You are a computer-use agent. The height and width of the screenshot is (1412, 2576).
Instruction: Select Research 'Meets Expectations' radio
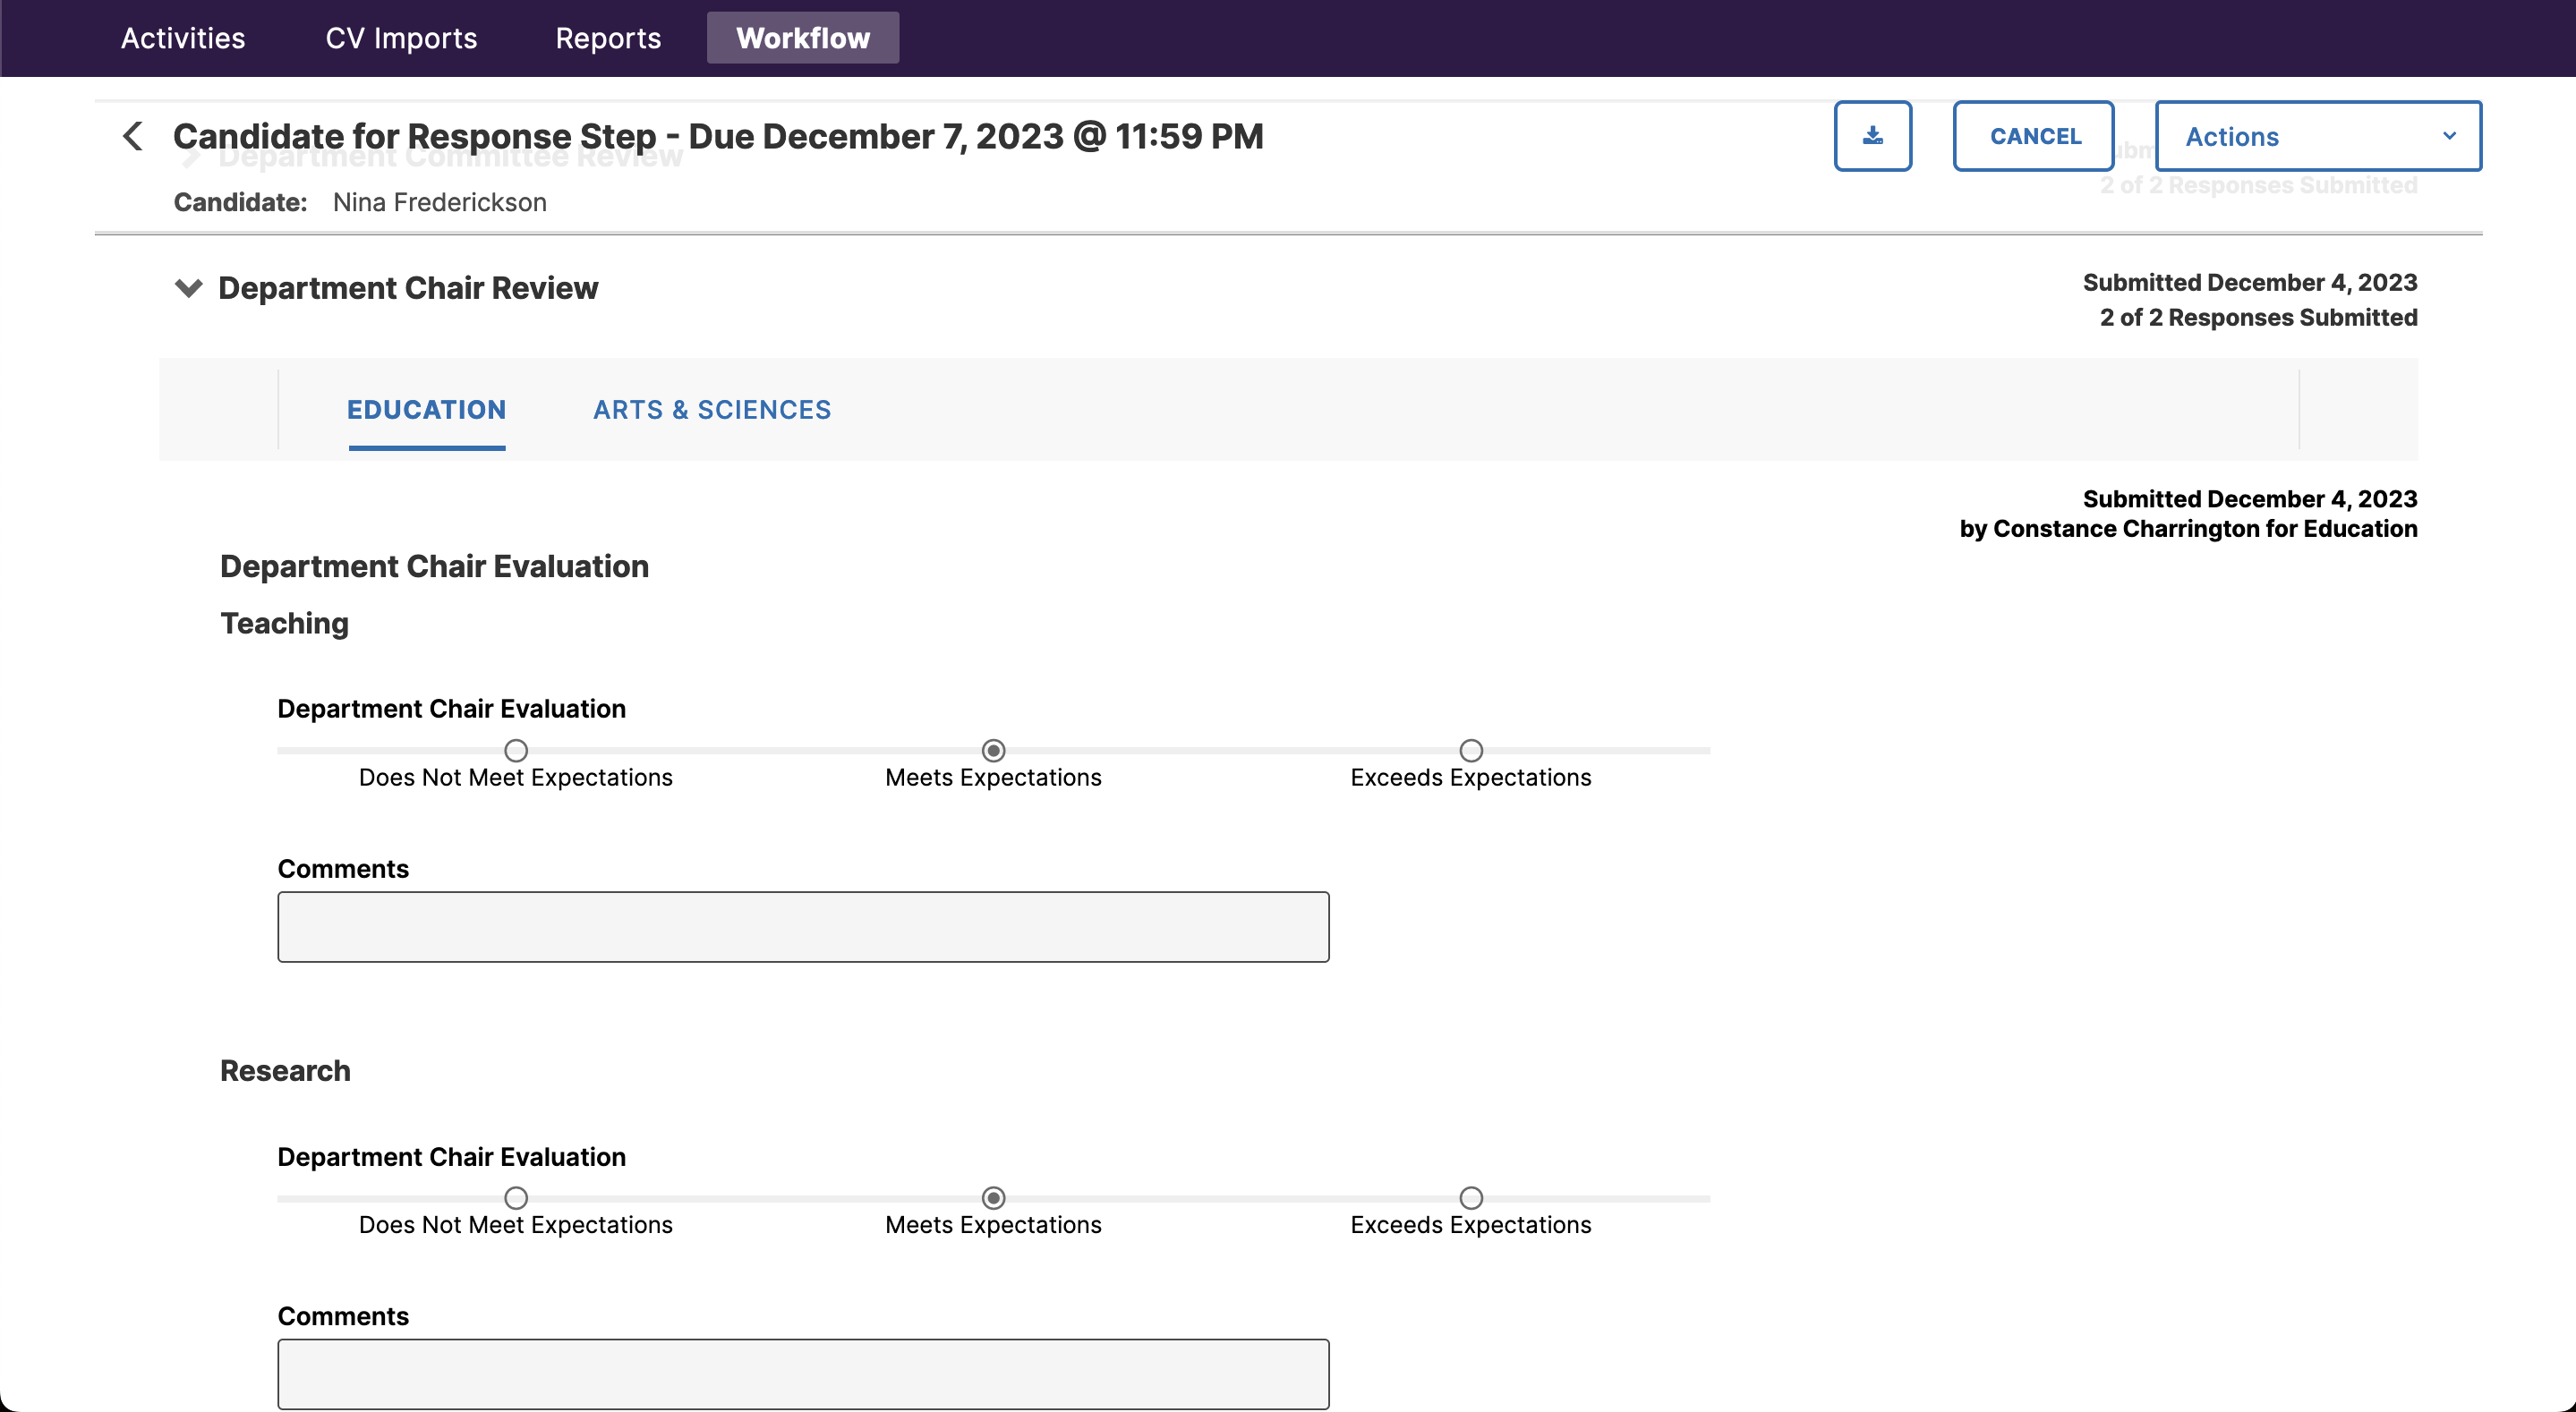point(993,1198)
